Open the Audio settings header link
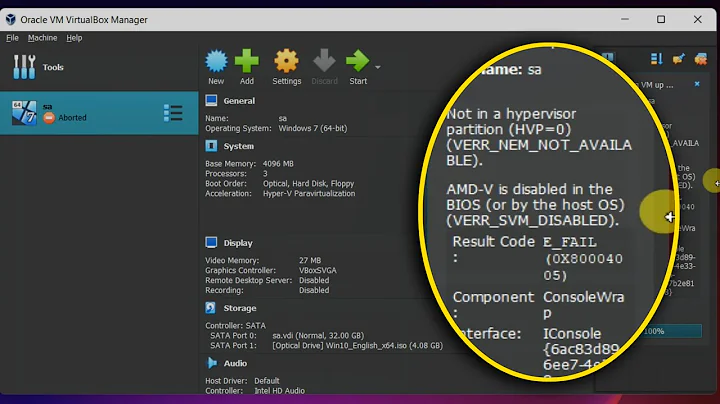The width and height of the screenshot is (720, 404). [235, 364]
